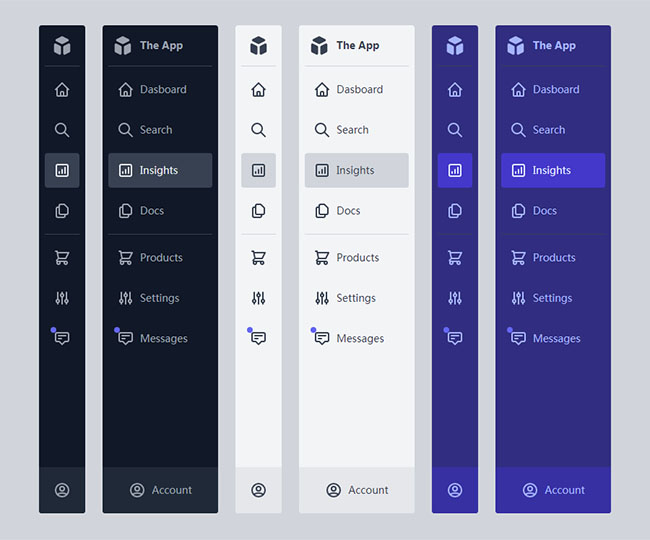
Task: Click cube logo in purple collapsed sidebar
Action: click(x=455, y=46)
